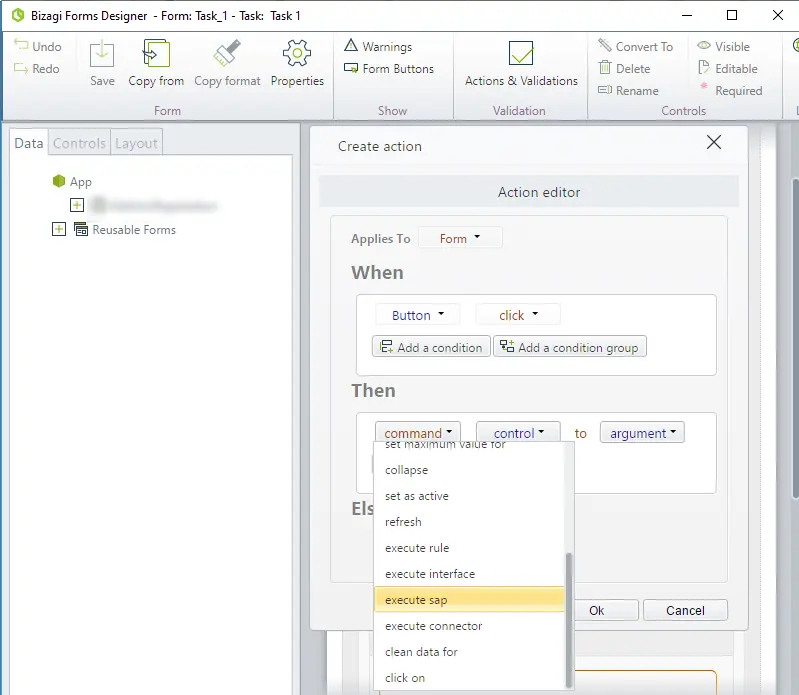
Task: Cancel the Create action dialog
Action: (685, 610)
